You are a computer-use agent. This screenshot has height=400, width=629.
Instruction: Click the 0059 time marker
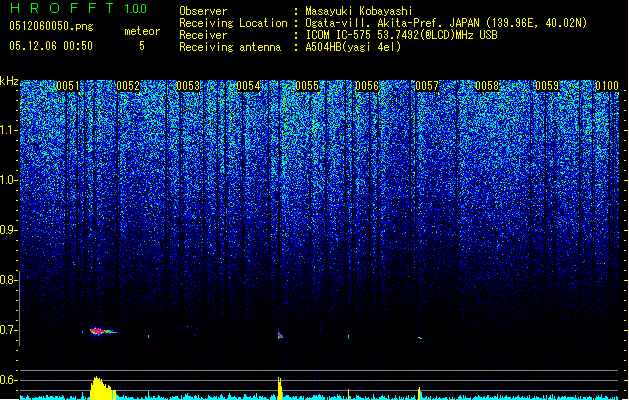(547, 86)
